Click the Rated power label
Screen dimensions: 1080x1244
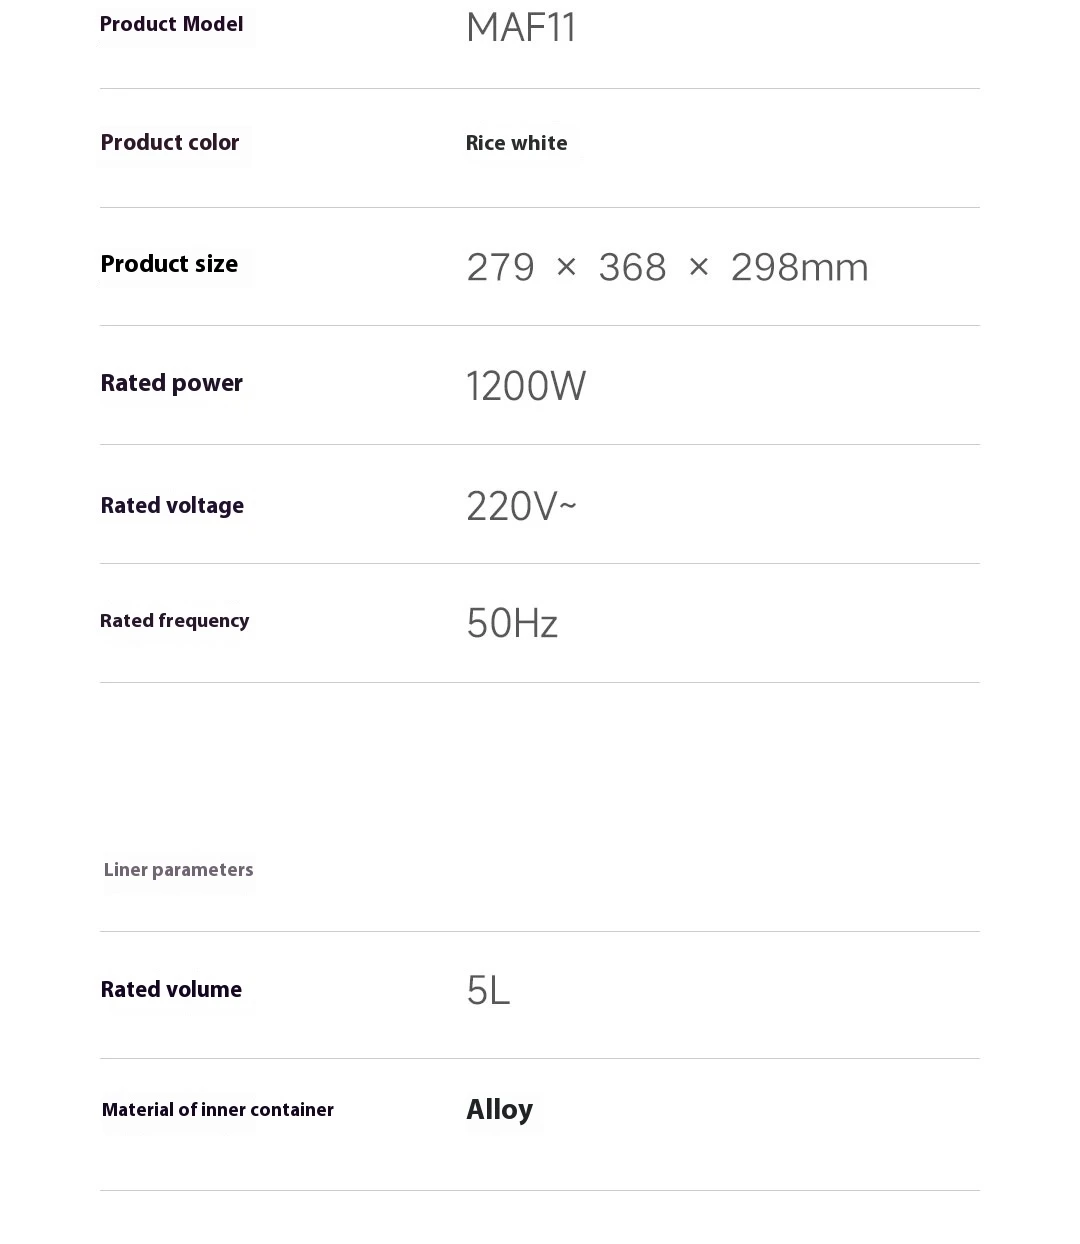point(171,384)
